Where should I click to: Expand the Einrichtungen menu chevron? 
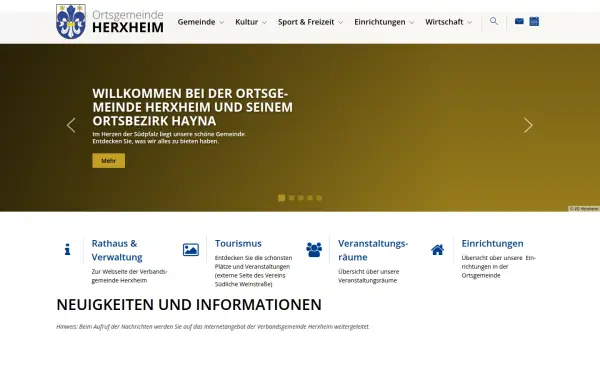point(412,23)
